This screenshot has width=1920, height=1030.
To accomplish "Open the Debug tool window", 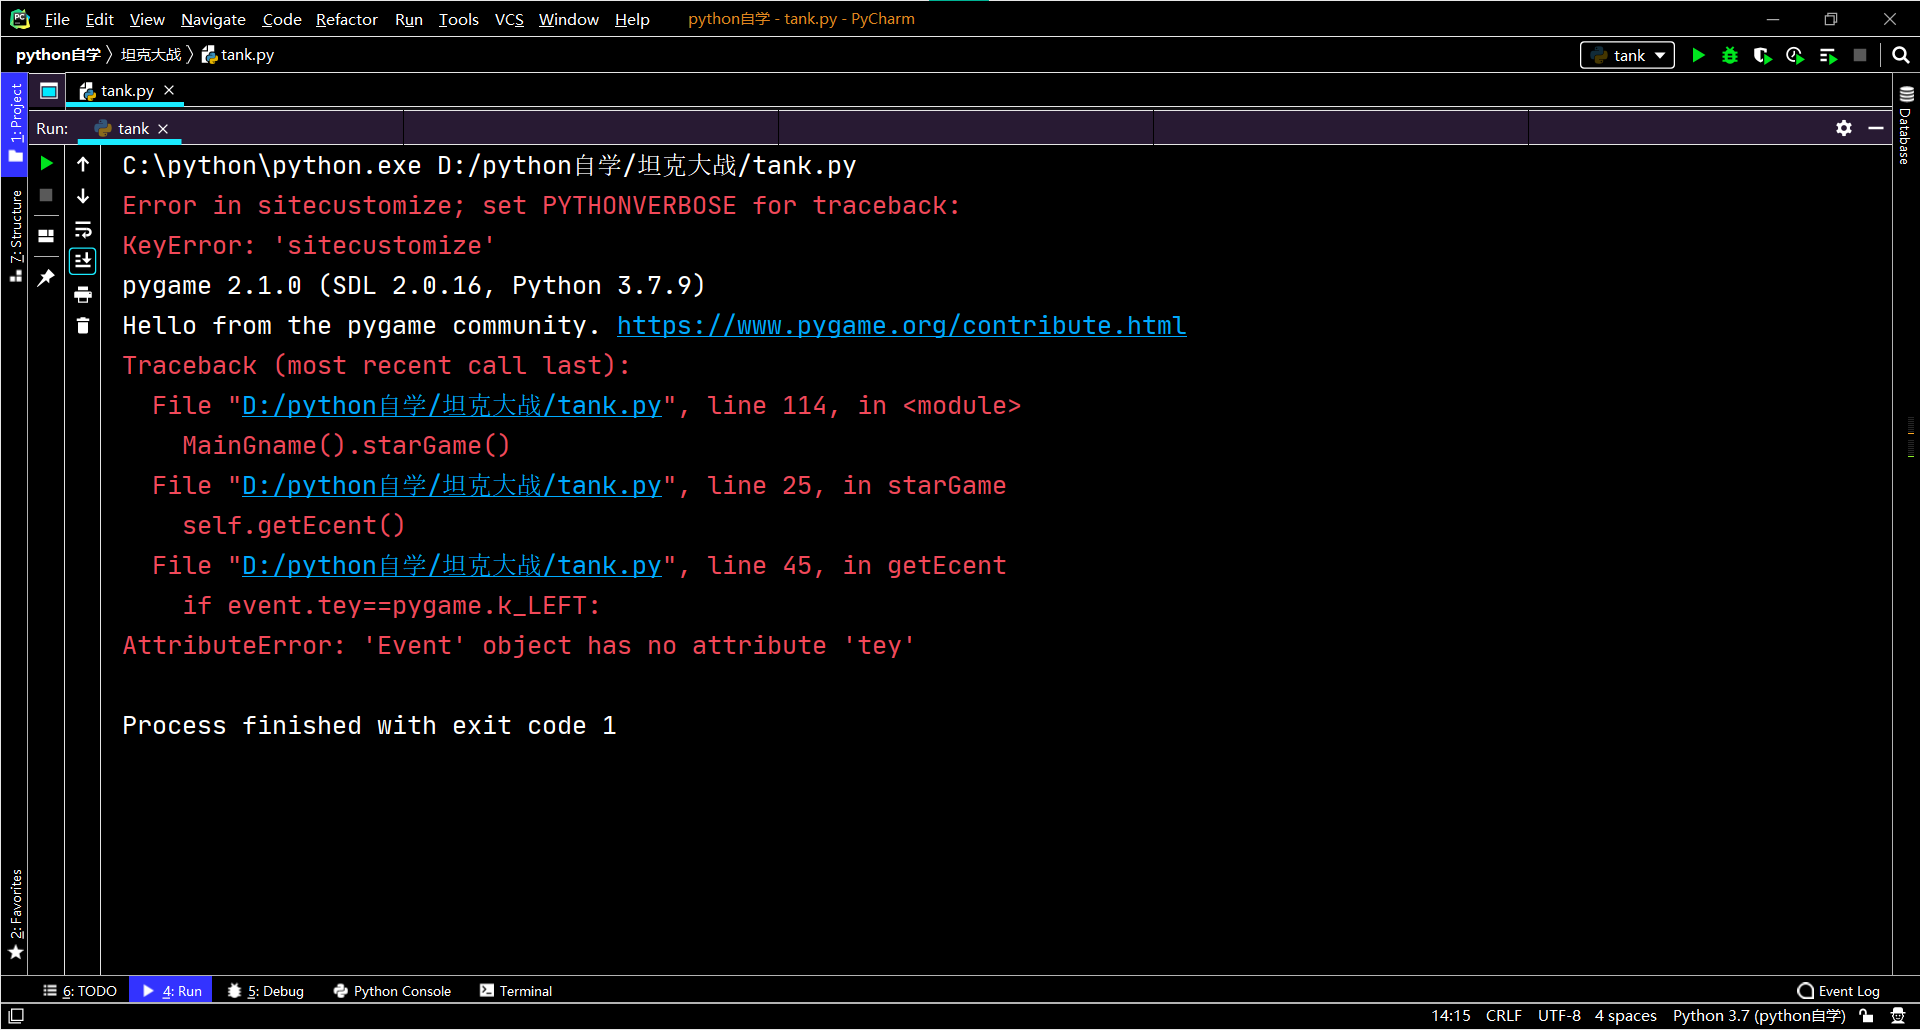I will [265, 991].
